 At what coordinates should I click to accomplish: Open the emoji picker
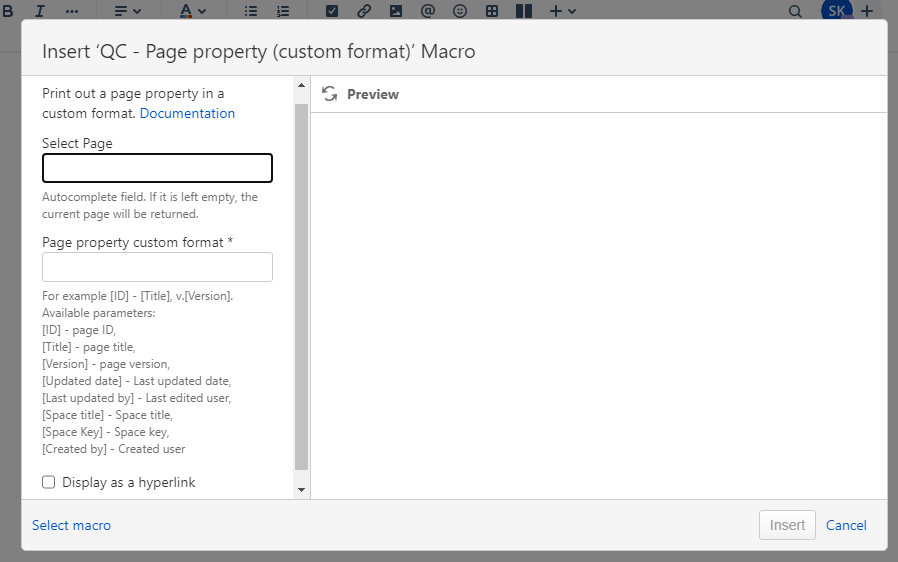(460, 11)
